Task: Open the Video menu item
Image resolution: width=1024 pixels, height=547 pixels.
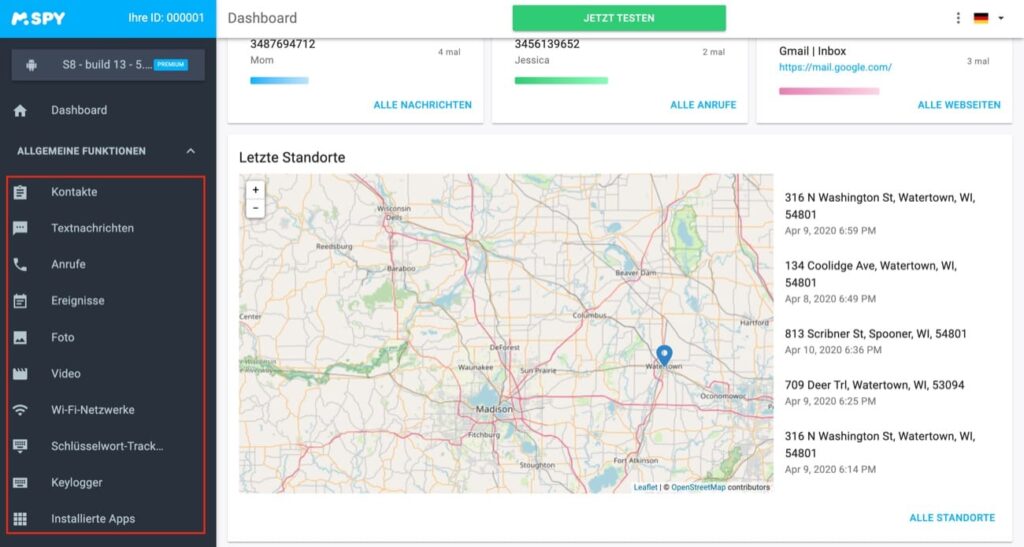Action: (66, 373)
